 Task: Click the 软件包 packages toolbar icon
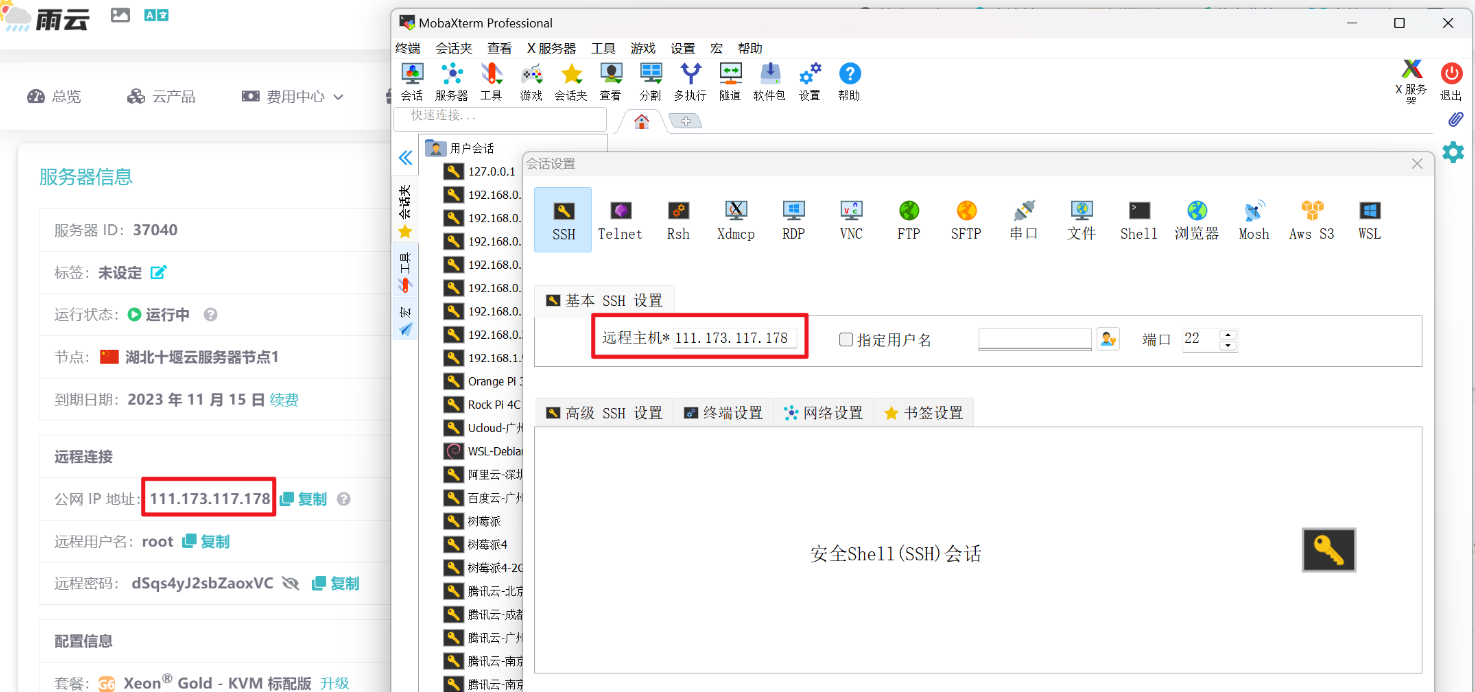coord(770,81)
